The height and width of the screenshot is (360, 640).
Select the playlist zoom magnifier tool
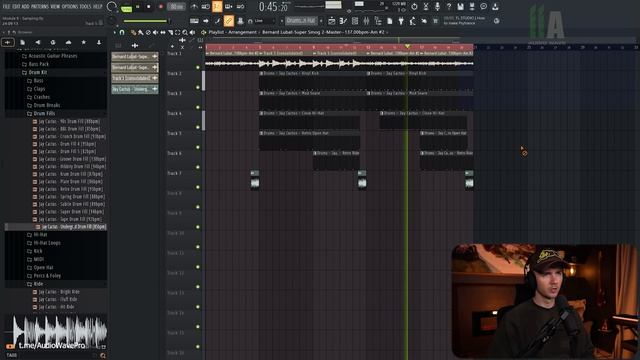pos(185,32)
